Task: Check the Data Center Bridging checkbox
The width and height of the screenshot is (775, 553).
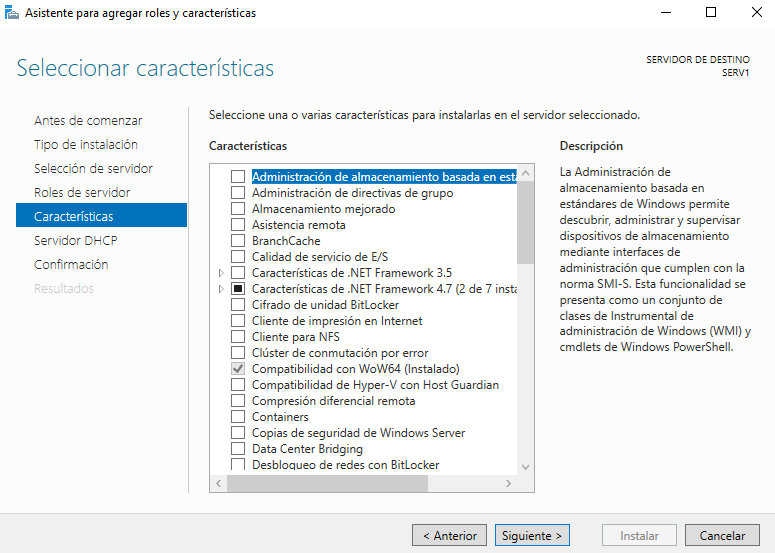Action: click(238, 448)
